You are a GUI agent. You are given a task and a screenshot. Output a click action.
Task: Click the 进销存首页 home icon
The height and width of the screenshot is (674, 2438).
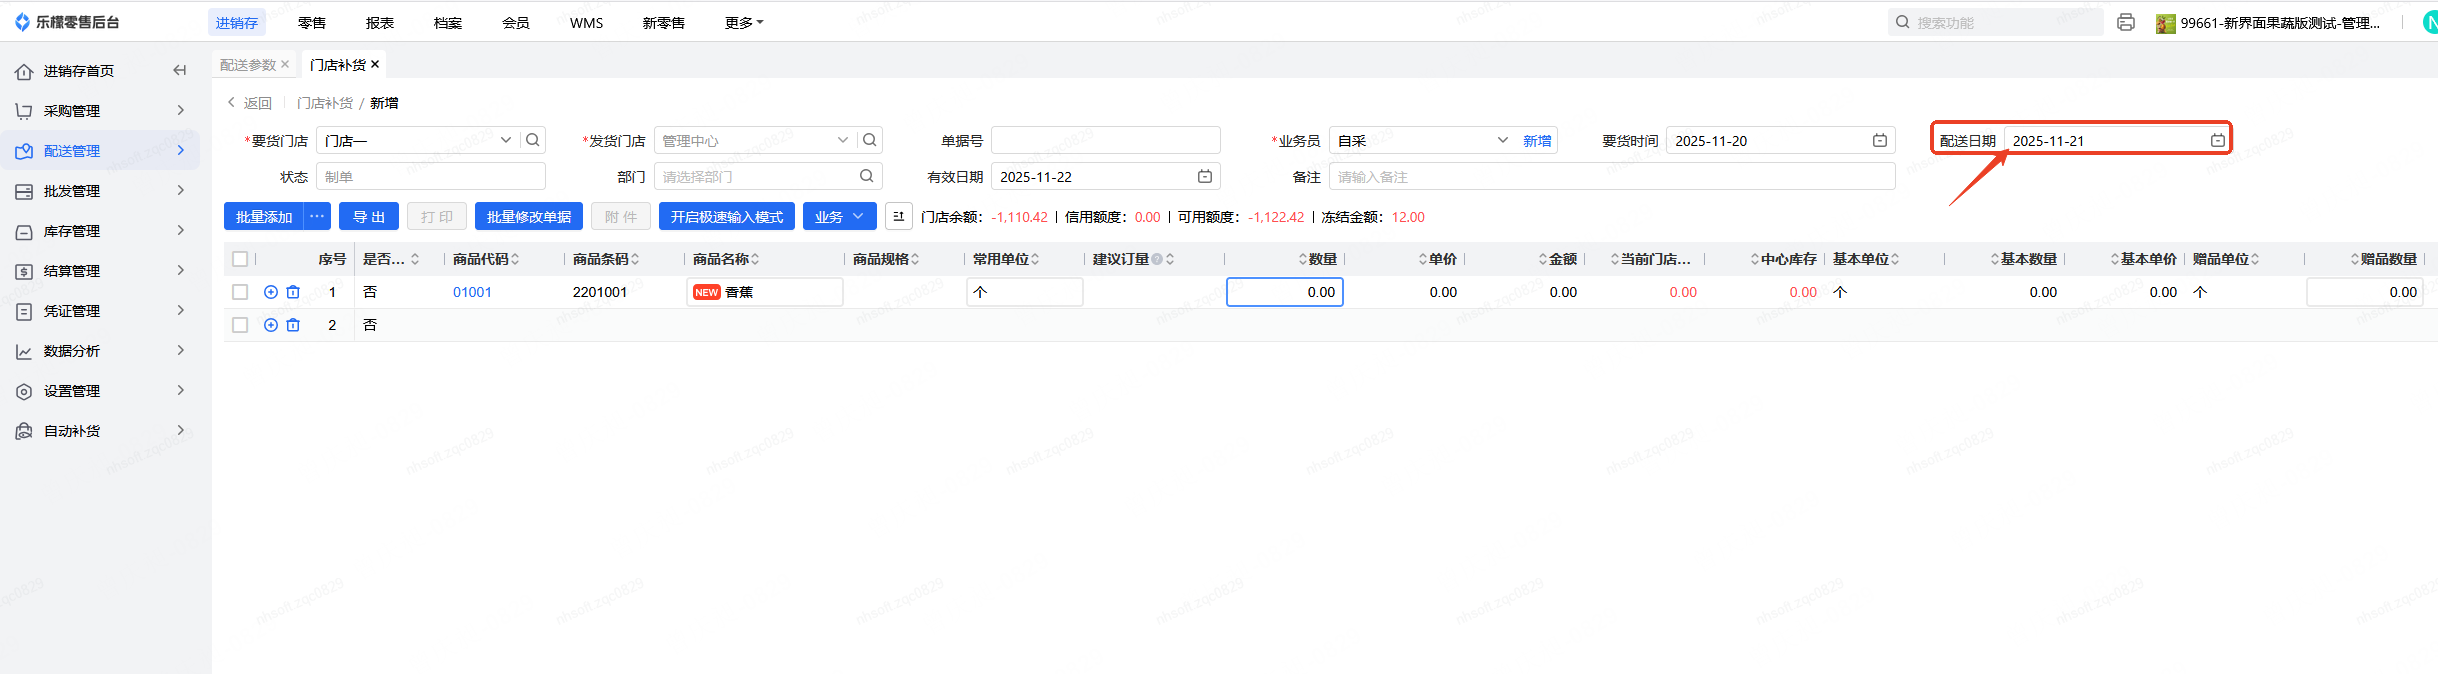[x=24, y=71]
